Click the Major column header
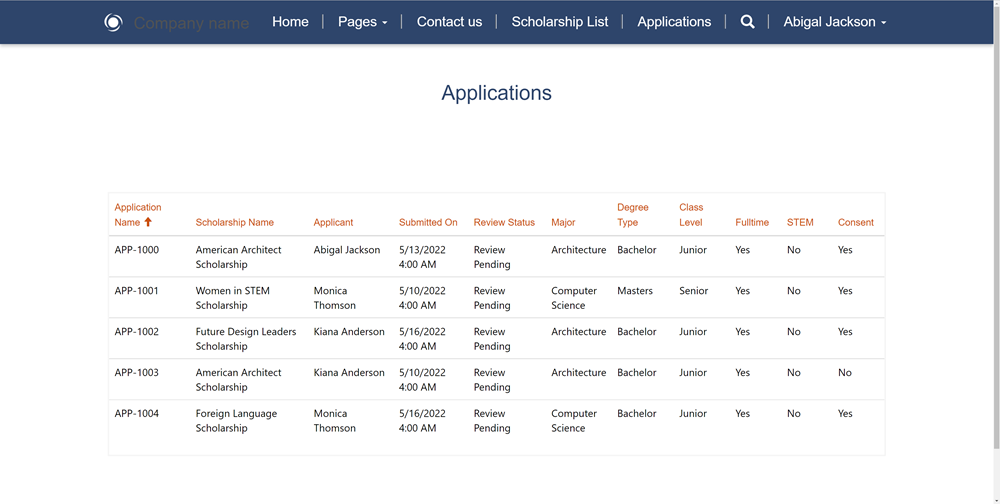Image resolution: width=1000 pixels, height=504 pixels. point(563,222)
